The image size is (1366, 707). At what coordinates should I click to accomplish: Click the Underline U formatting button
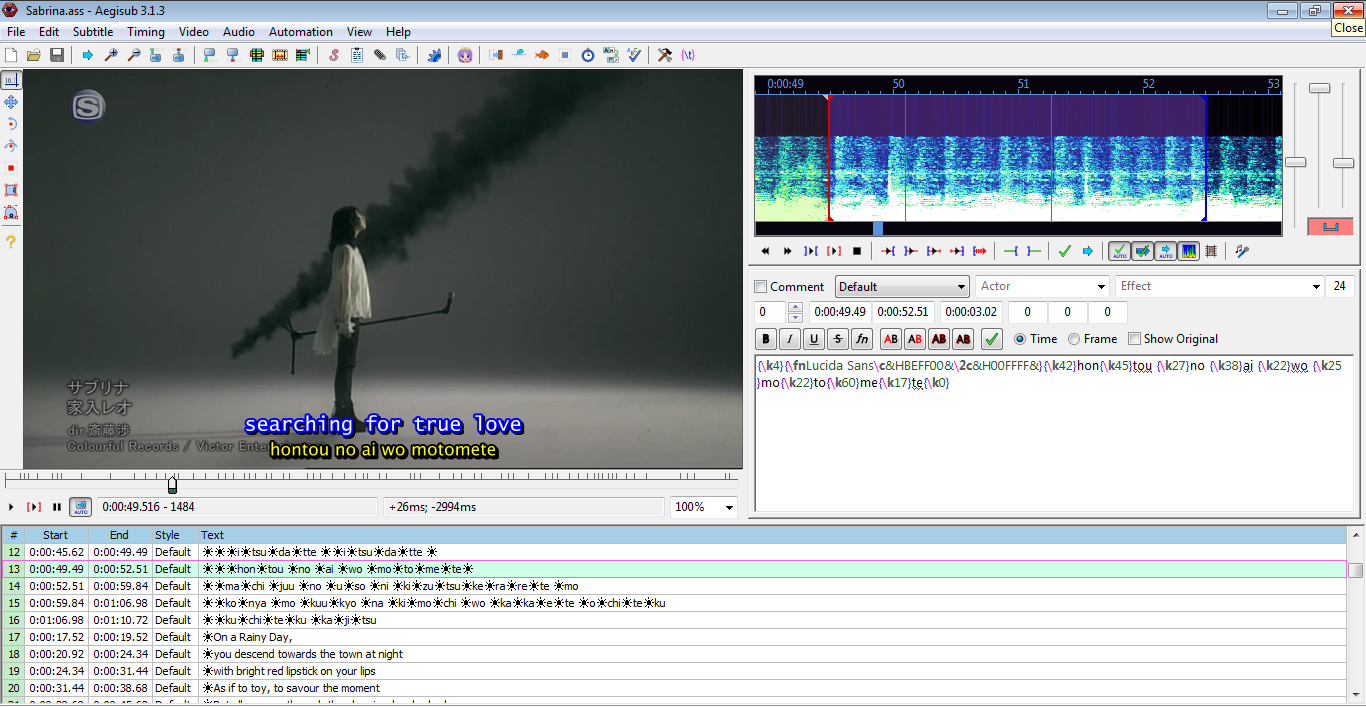[814, 339]
